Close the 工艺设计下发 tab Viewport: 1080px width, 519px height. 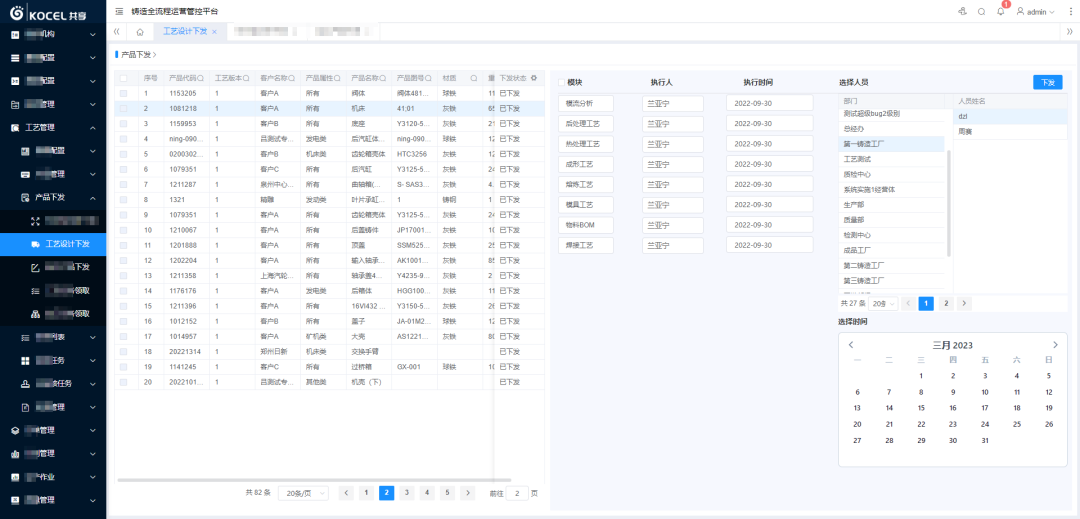[x=214, y=32]
